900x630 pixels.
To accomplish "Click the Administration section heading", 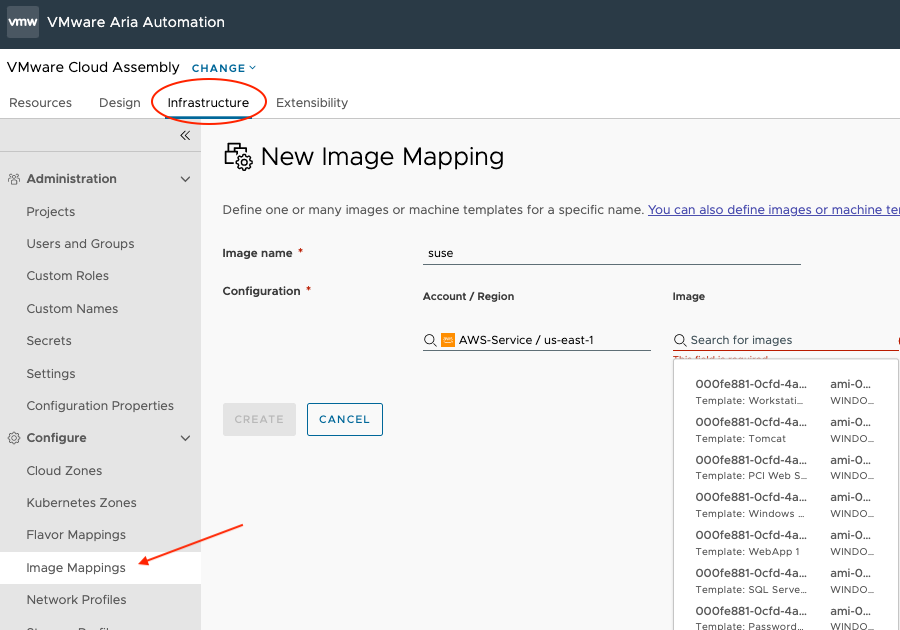I will click(x=72, y=179).
